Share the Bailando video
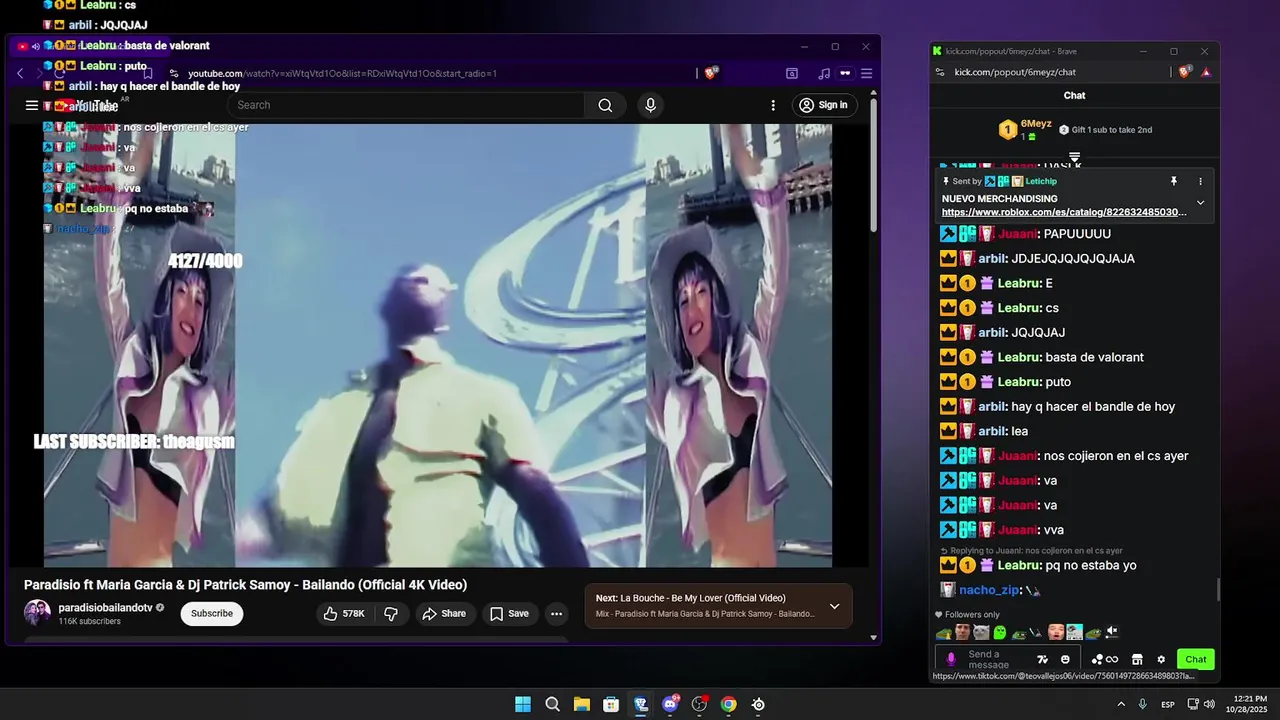1280x720 pixels. pyautogui.click(x=444, y=613)
